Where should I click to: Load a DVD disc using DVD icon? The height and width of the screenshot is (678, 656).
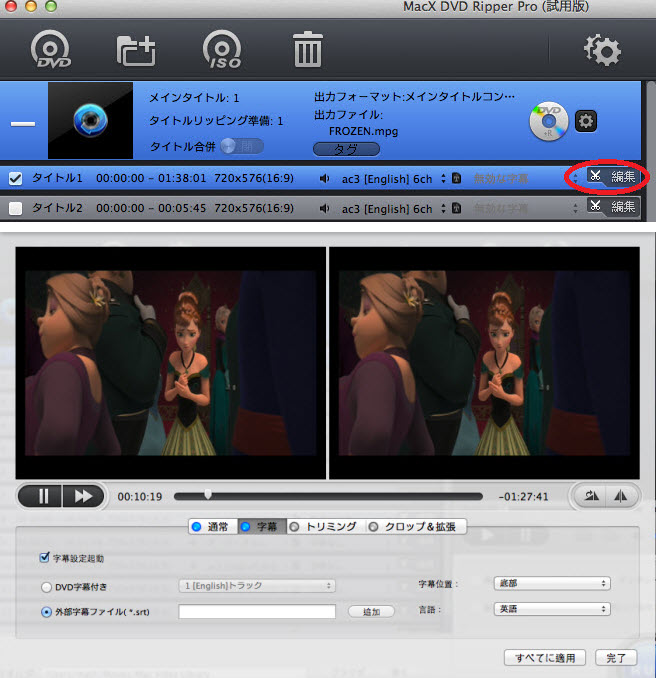point(51,49)
